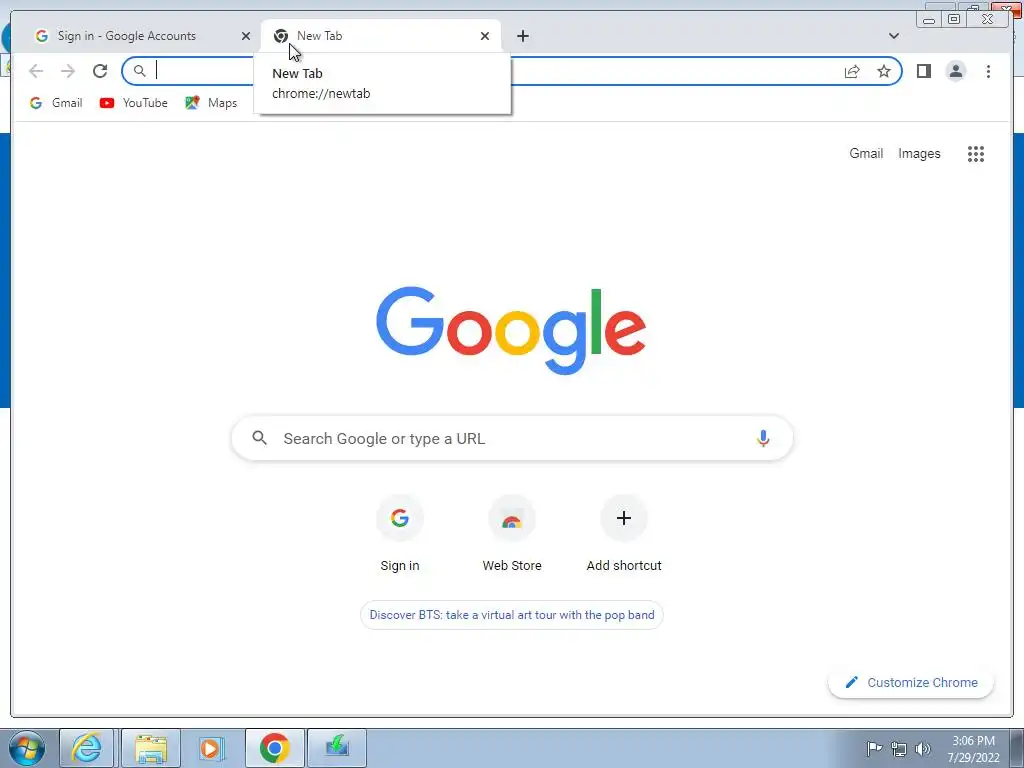Open the YouTube bookmark
The image size is (1024, 768).
click(x=133, y=103)
